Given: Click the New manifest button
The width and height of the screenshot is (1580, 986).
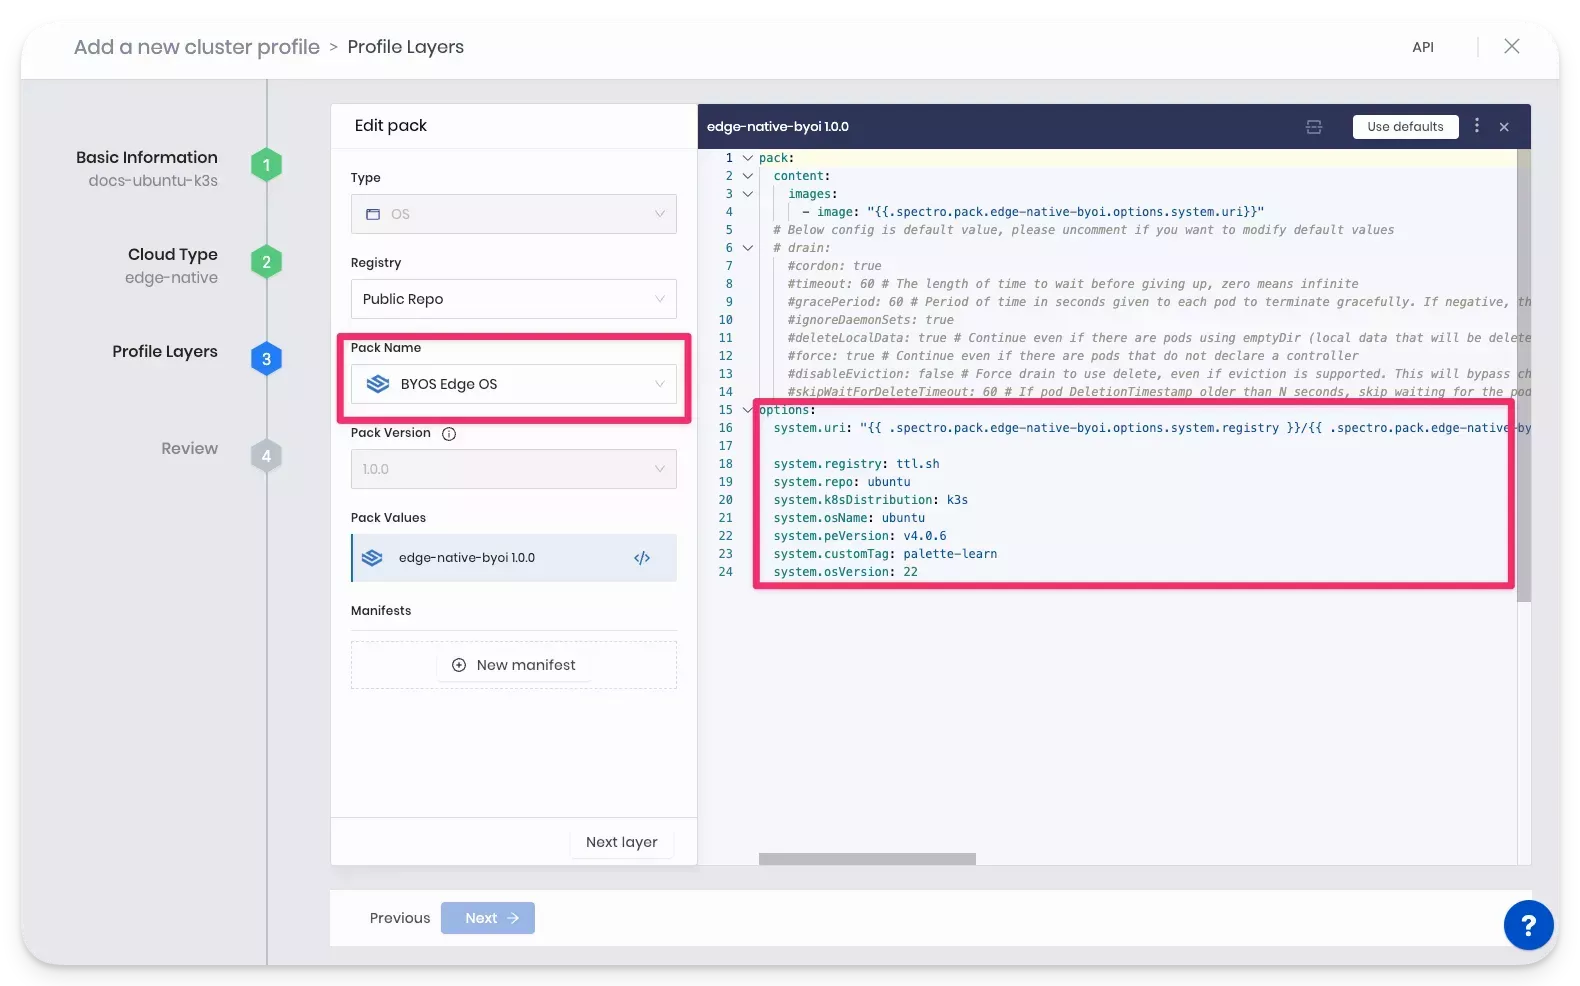Looking at the screenshot, I should pyautogui.click(x=514, y=665).
